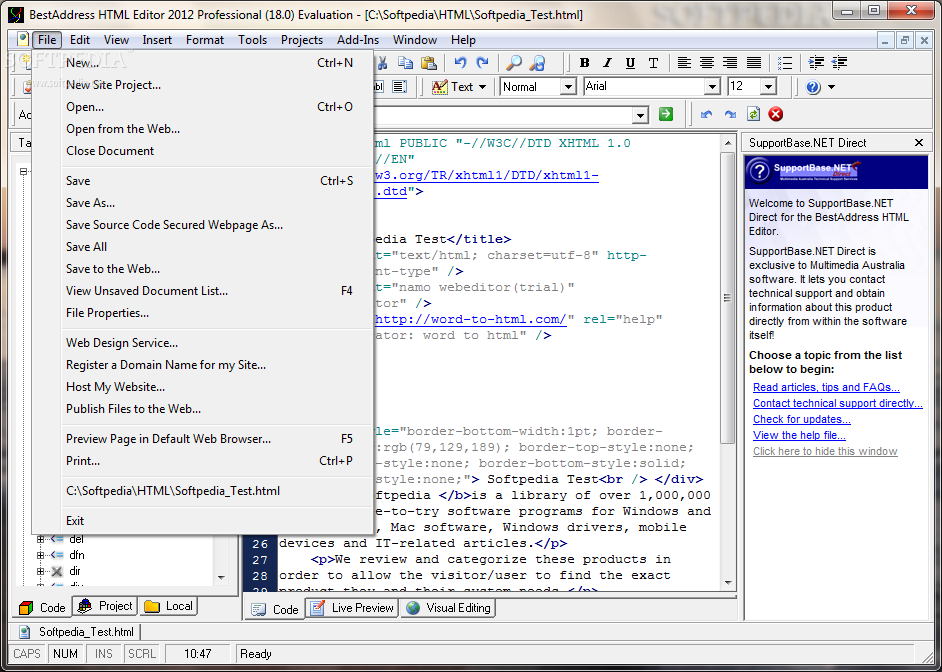Image resolution: width=942 pixels, height=672 pixels.
Task: Click the code editor vertical scrollbar
Action: coord(728,297)
